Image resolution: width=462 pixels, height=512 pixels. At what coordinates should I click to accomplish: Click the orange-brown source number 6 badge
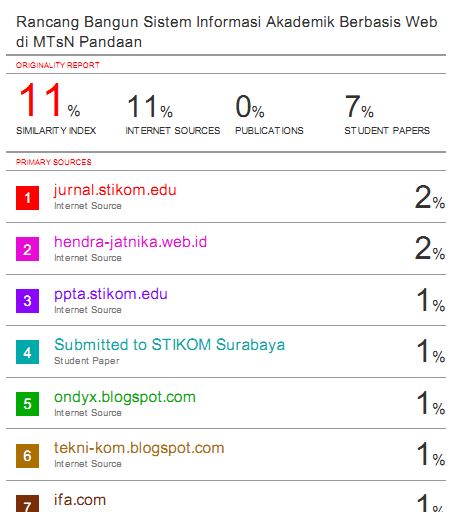click(x=27, y=456)
